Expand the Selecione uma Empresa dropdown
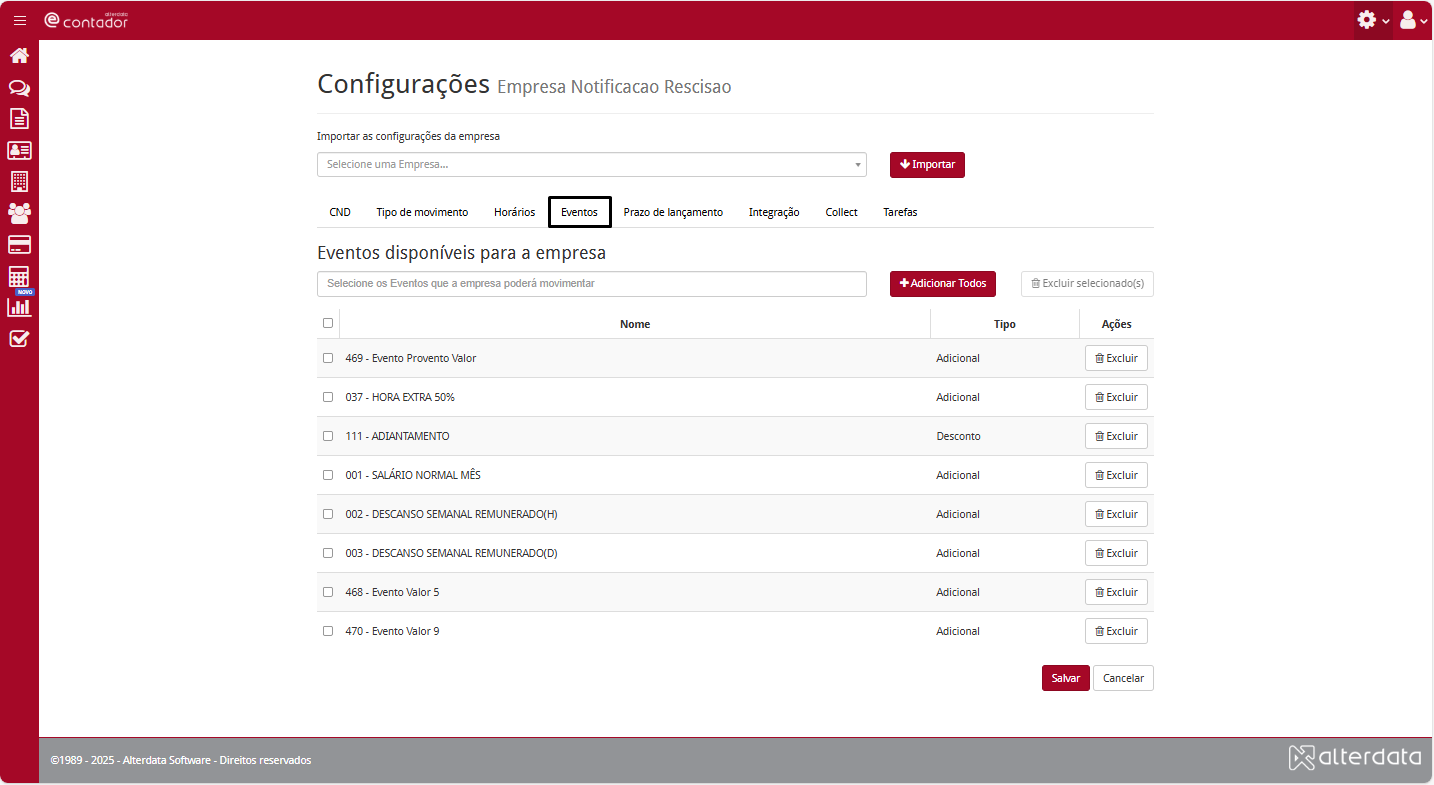This screenshot has height=785, width=1434. pyautogui.click(x=592, y=164)
